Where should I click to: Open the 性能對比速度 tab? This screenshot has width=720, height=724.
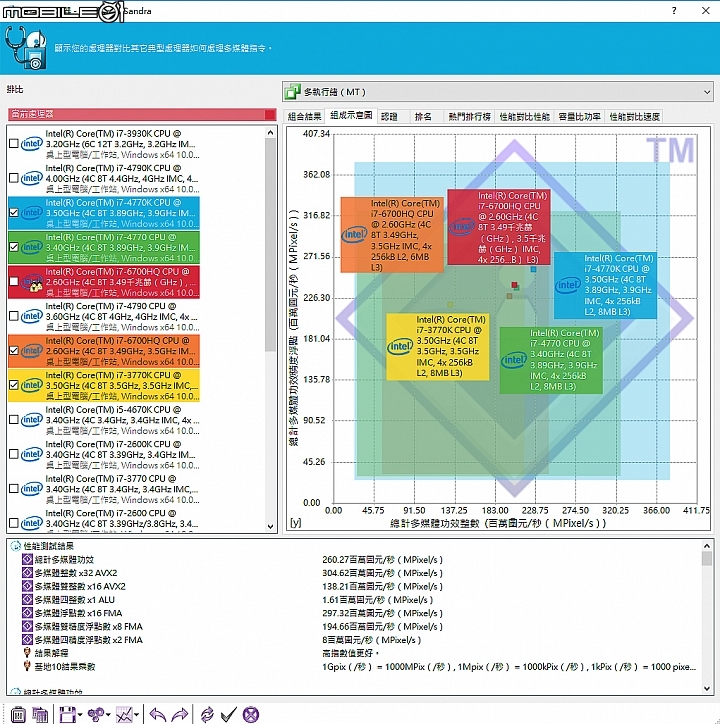point(634,116)
